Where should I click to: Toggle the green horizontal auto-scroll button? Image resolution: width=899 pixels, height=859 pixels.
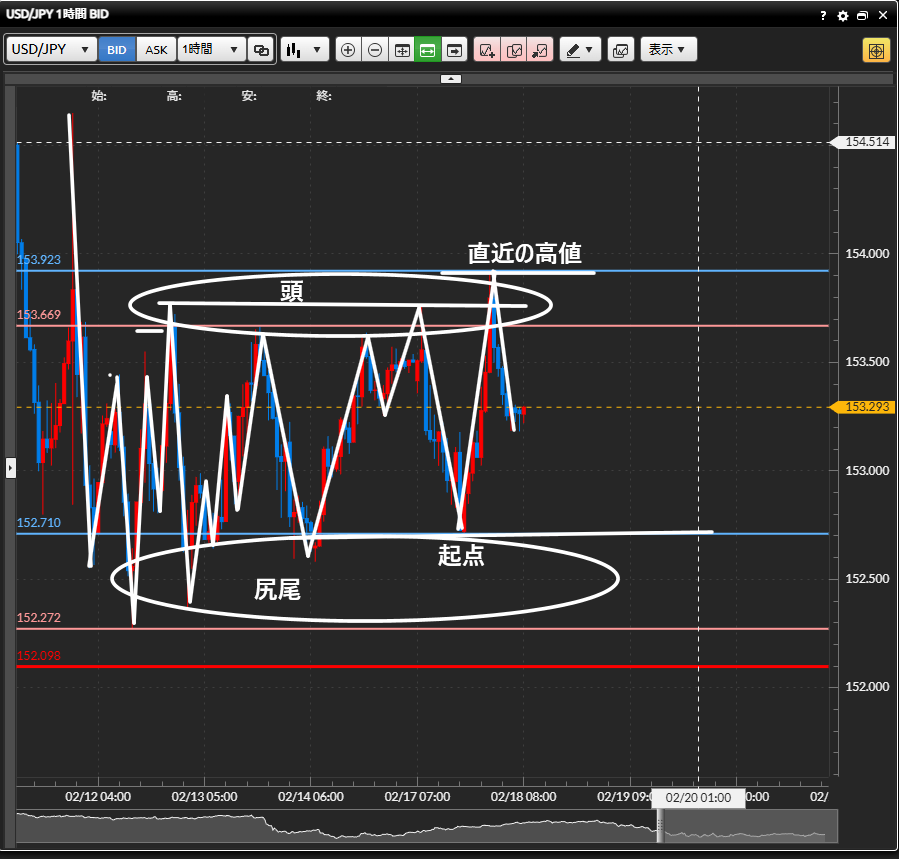[x=428, y=50]
